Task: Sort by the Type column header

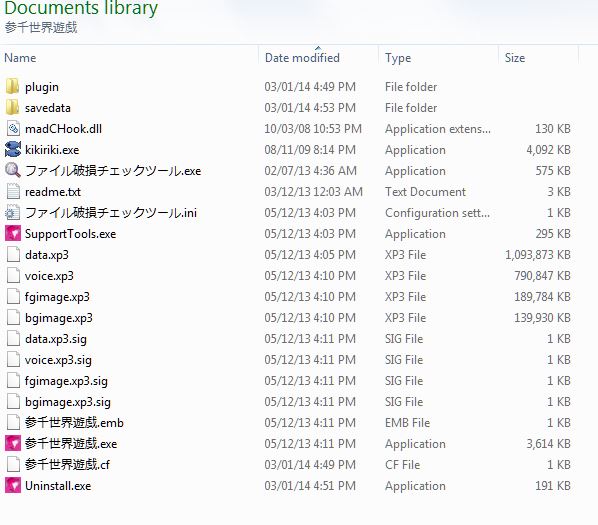Action: point(398,58)
